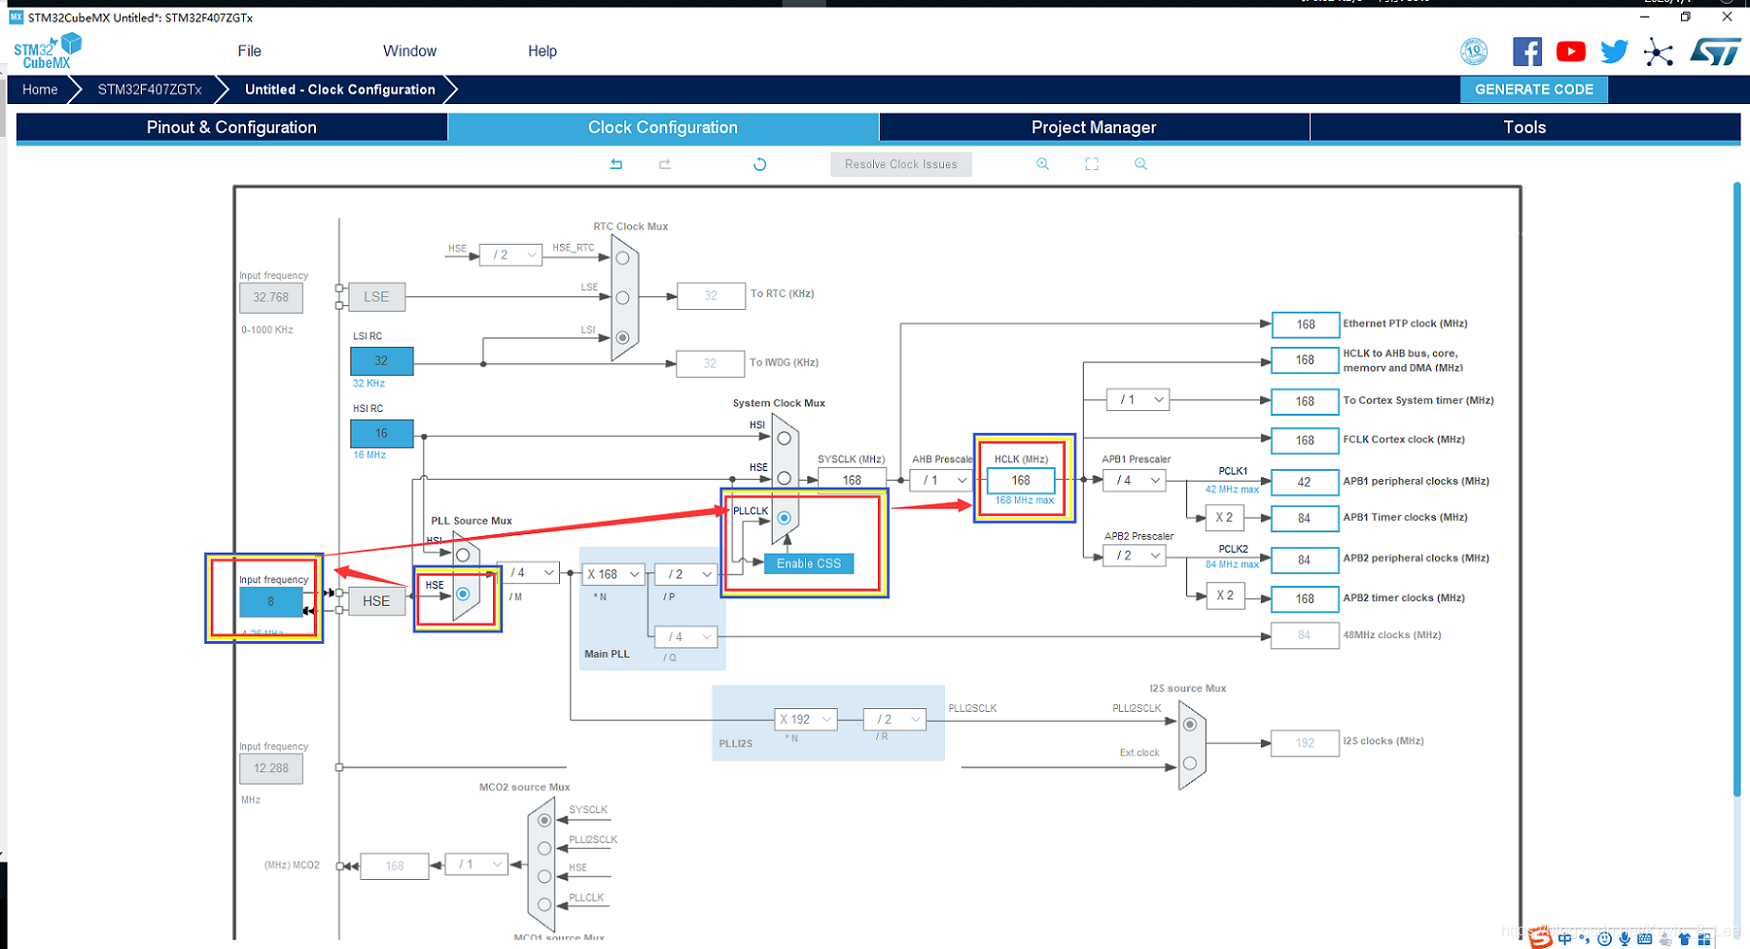Select HSE in PLL Source Mux
1750x949 pixels.
[462, 594]
